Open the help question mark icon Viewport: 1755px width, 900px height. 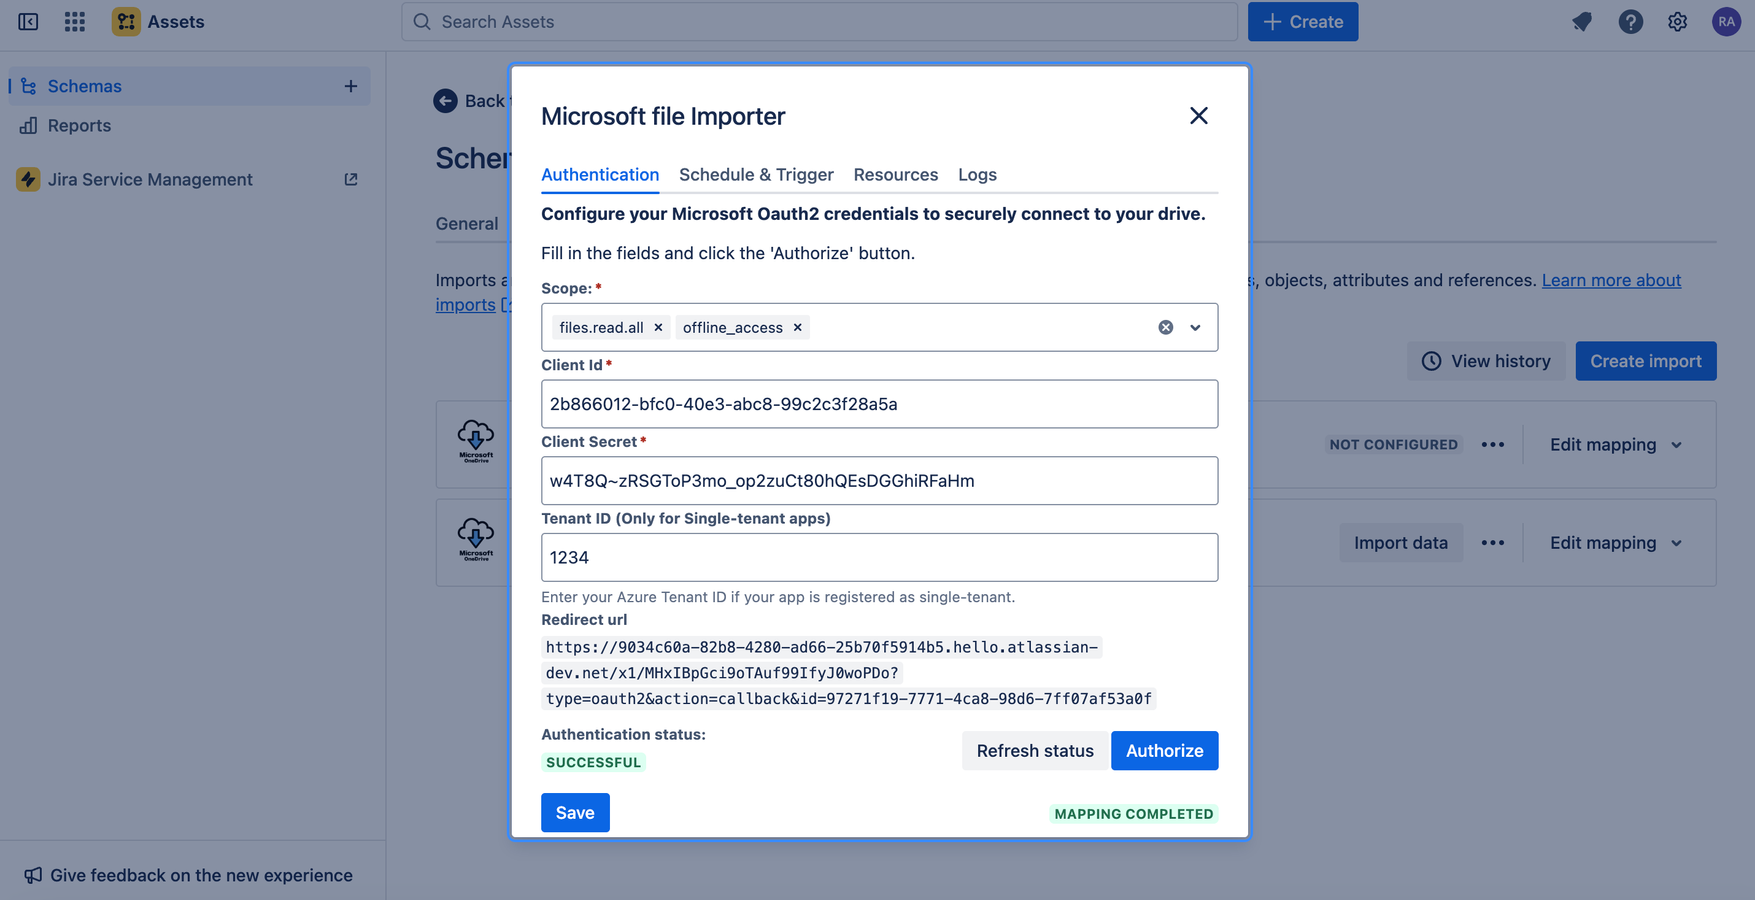(x=1631, y=21)
